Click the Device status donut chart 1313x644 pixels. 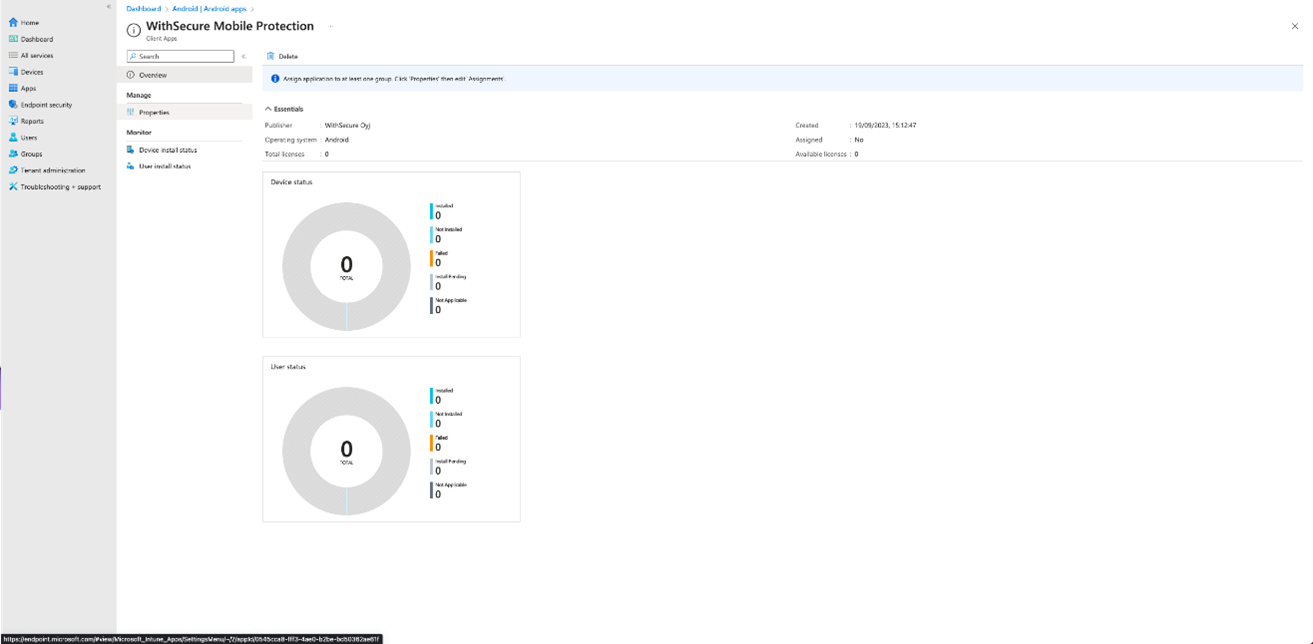pos(346,266)
